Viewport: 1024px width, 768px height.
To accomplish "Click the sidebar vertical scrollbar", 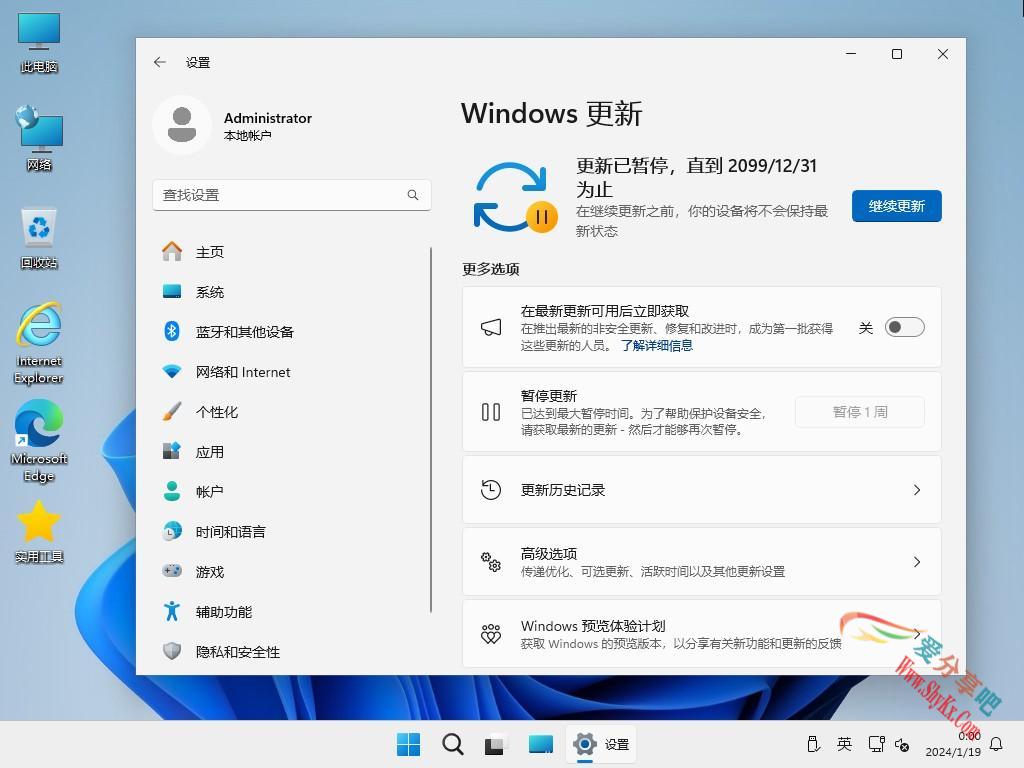I will point(431,430).
